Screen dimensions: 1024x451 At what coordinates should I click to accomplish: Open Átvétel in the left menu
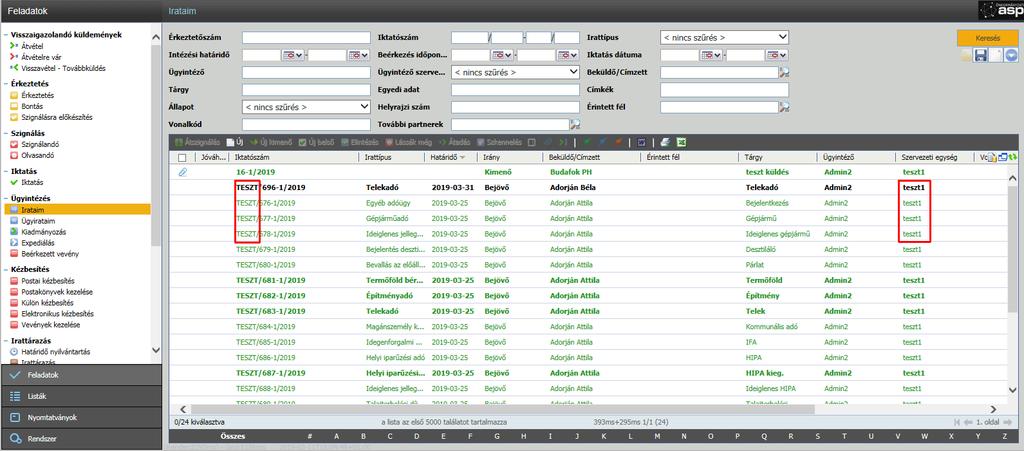[x=33, y=46]
